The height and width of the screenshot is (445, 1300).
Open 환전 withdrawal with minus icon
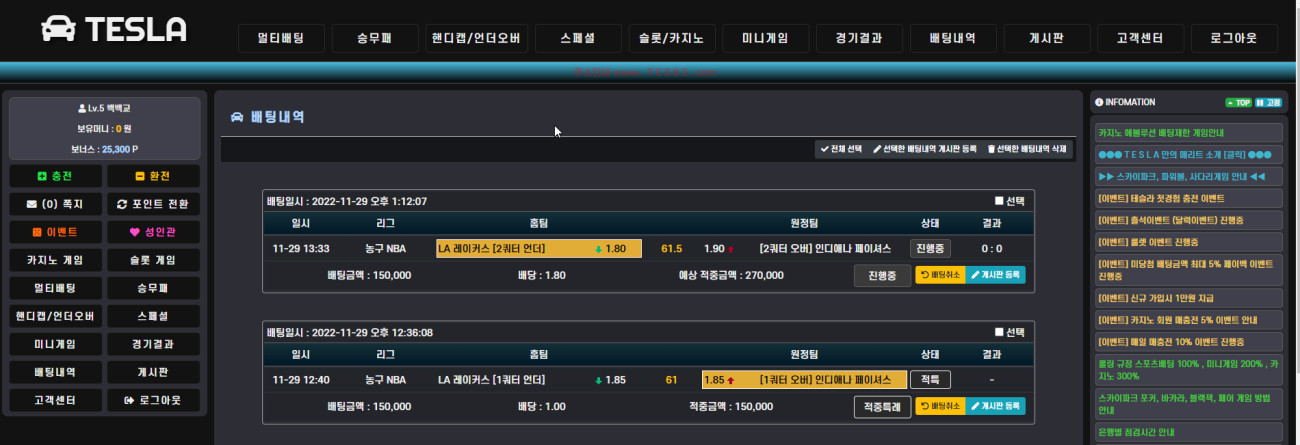(x=153, y=176)
